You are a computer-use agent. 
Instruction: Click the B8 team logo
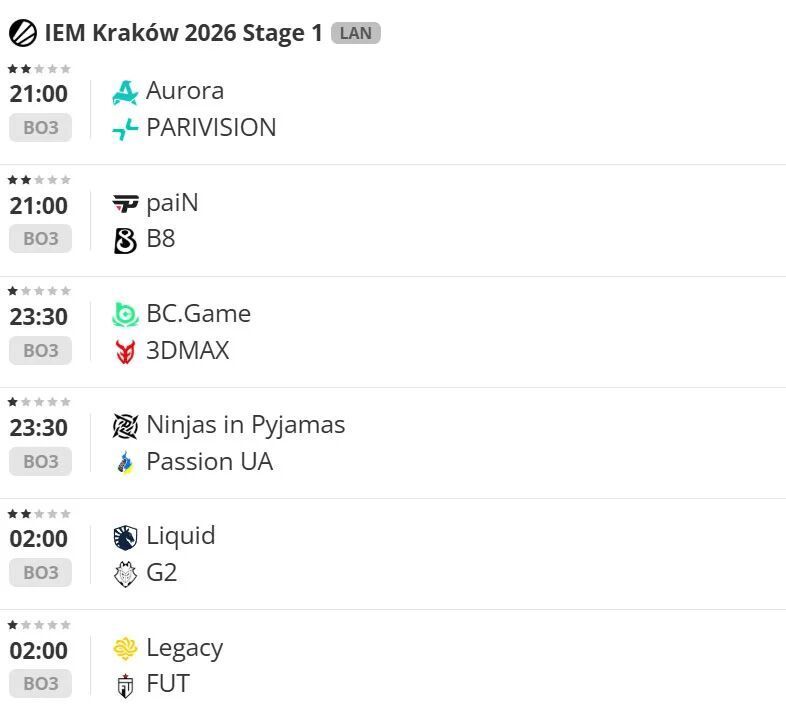click(125, 240)
